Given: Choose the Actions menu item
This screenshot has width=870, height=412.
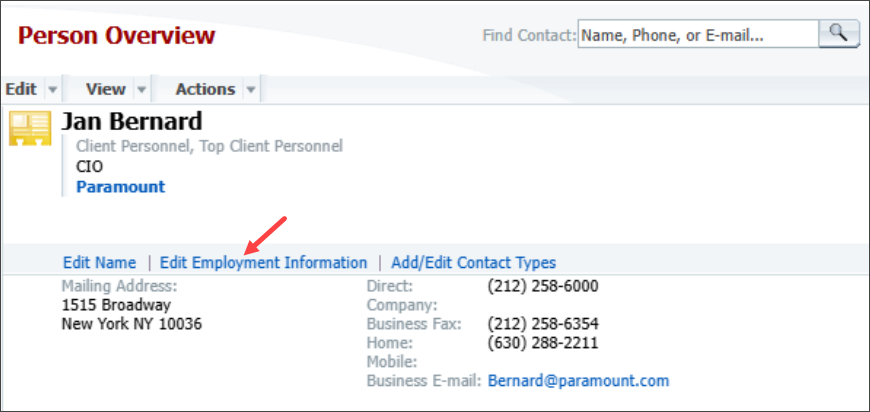Looking at the screenshot, I should pos(205,89).
